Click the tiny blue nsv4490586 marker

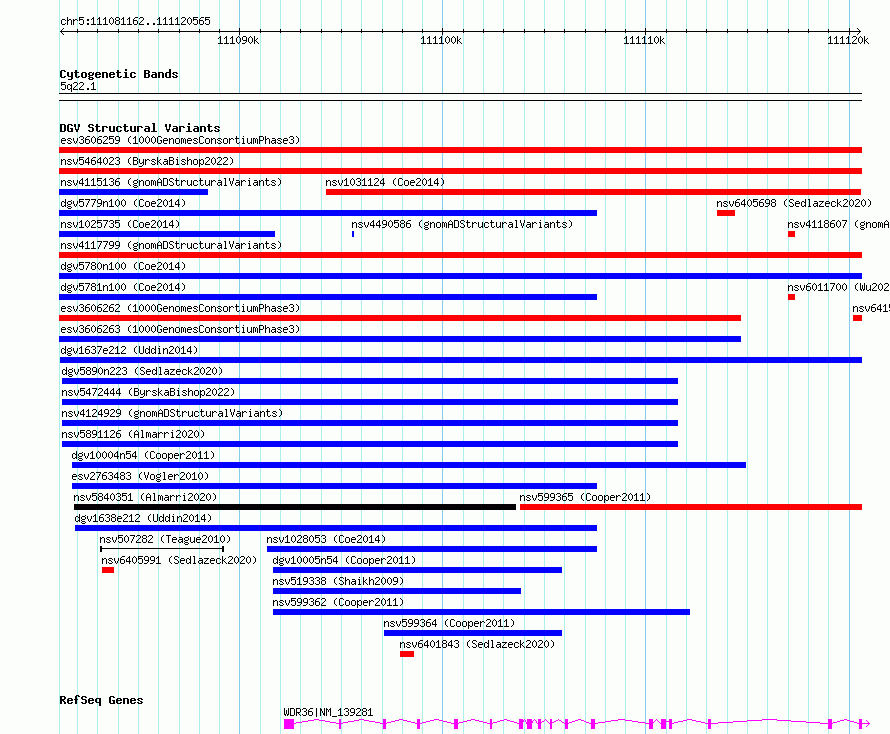click(x=353, y=234)
